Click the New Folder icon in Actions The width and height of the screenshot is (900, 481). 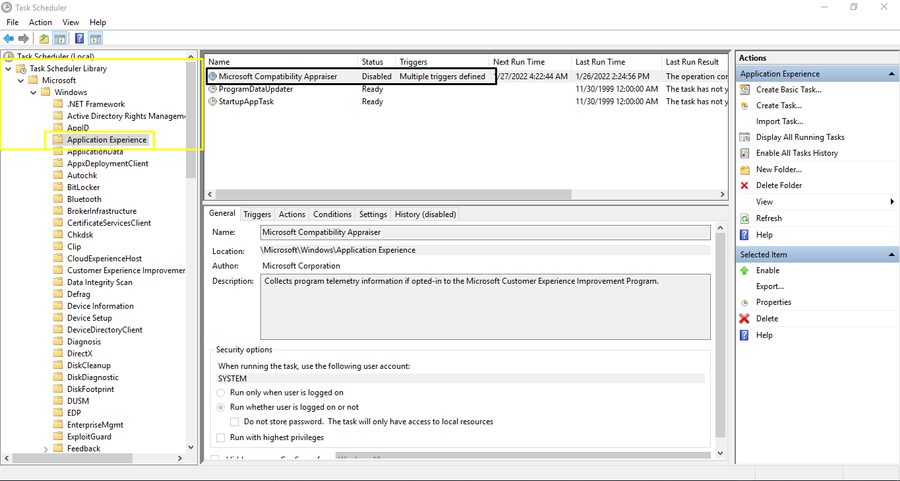[744, 170]
